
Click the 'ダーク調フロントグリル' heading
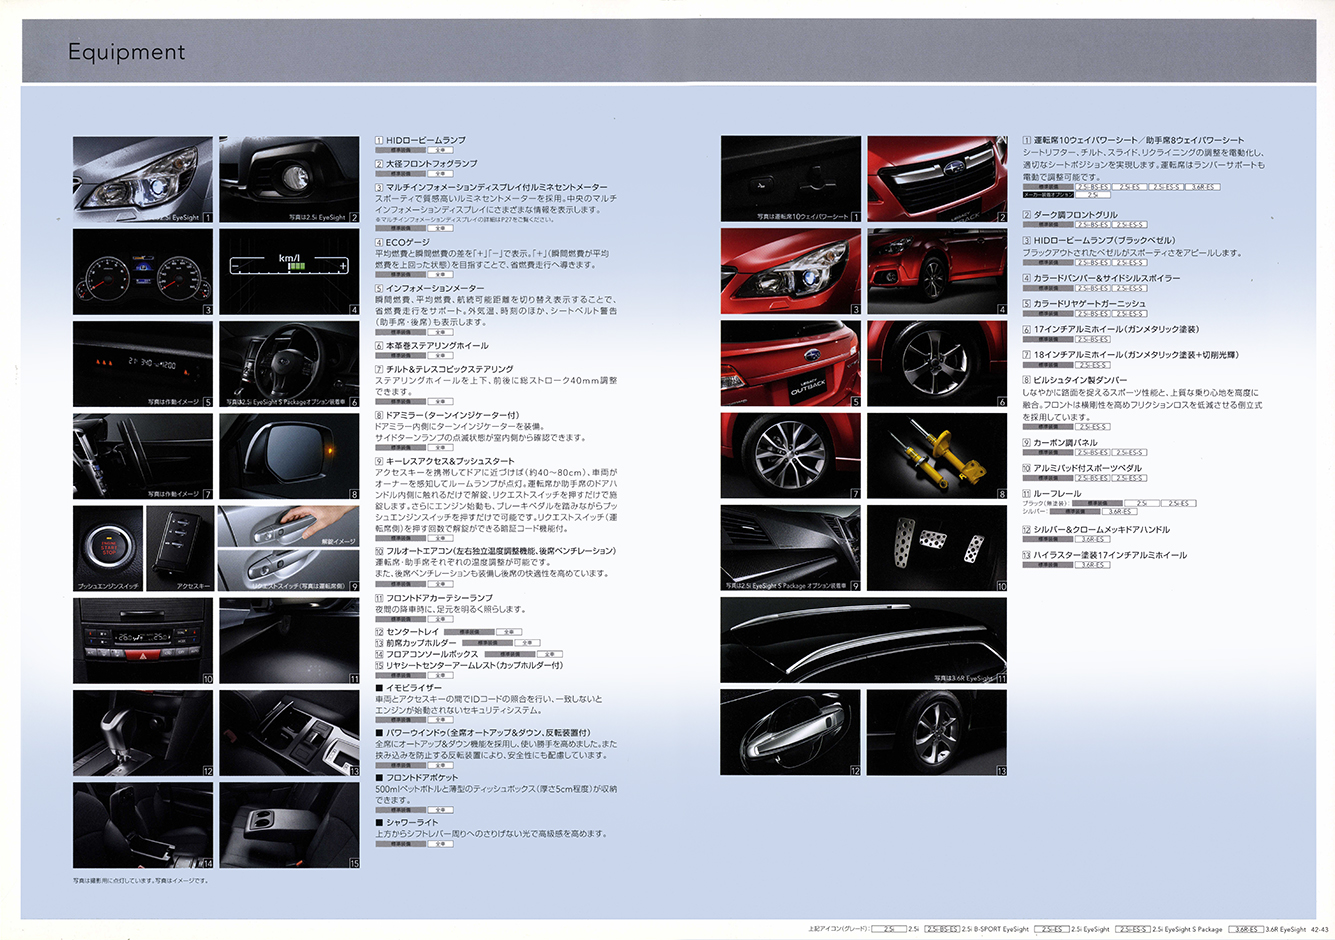click(x=1076, y=215)
